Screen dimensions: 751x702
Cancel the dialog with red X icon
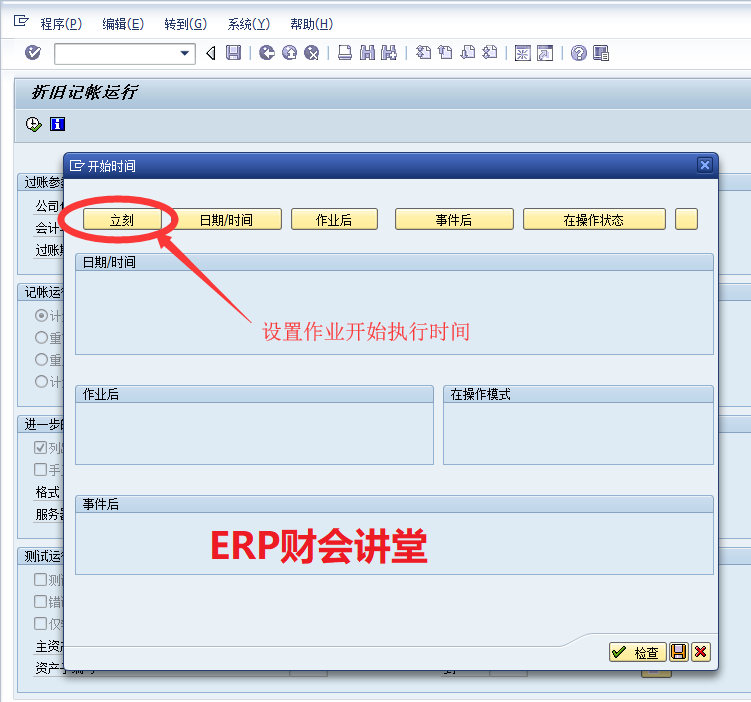(x=700, y=652)
